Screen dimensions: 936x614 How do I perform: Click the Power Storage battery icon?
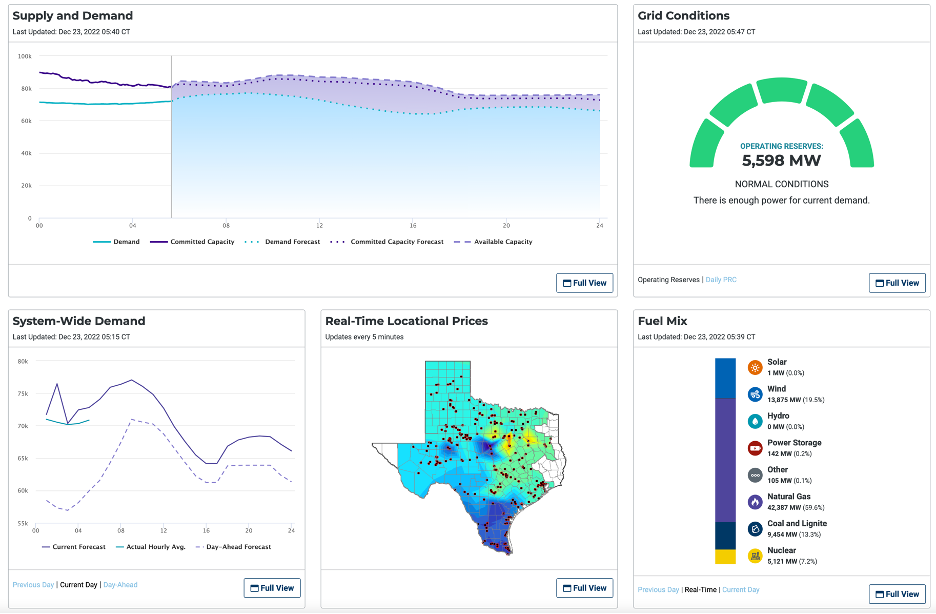pos(754,446)
